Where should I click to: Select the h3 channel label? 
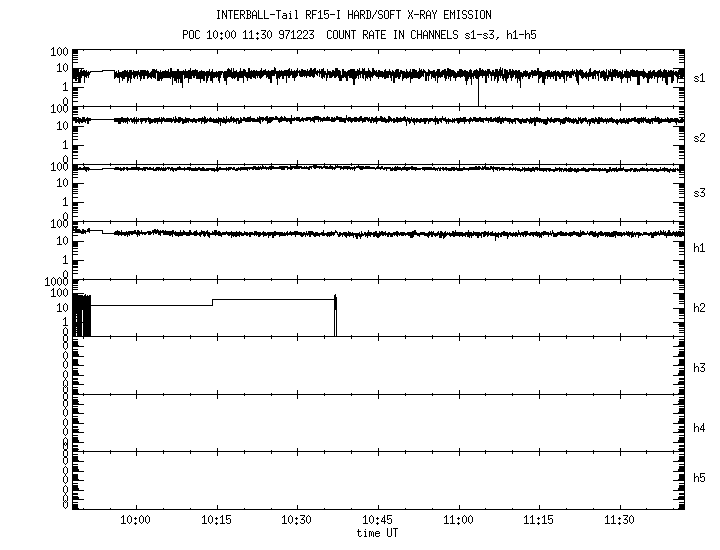pos(699,368)
